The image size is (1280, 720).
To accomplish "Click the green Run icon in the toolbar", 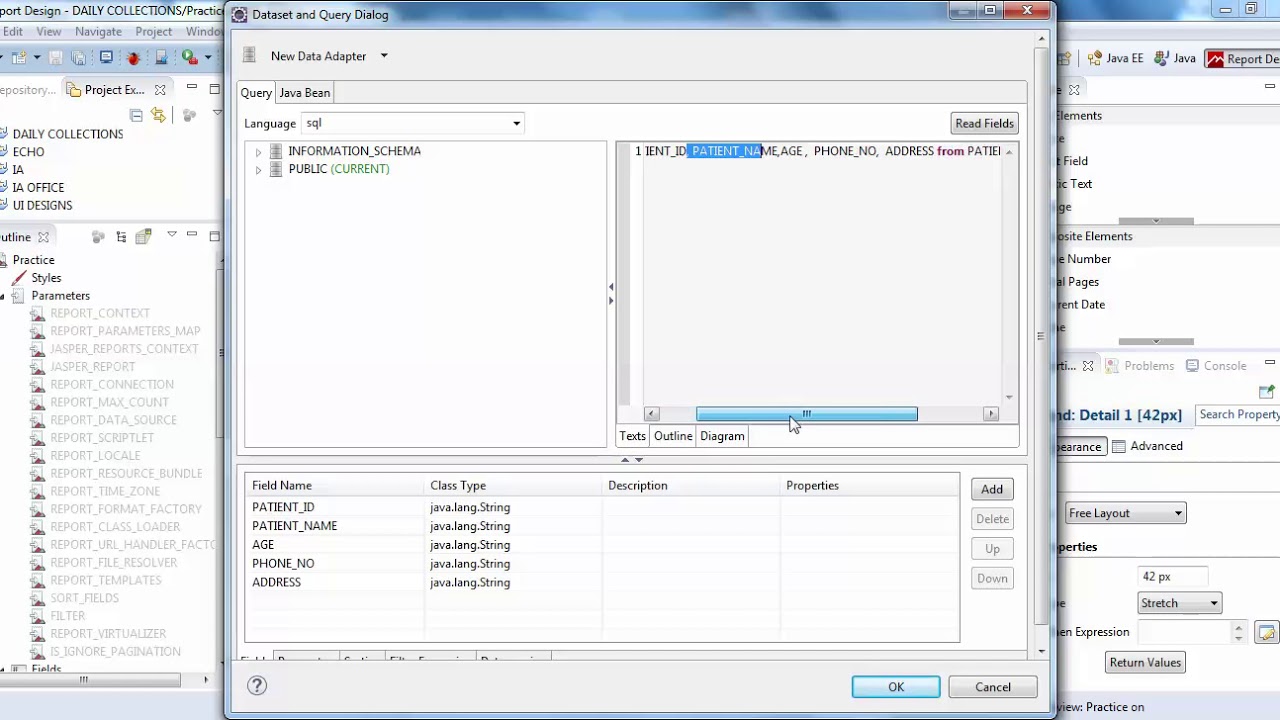I will pyautogui.click(x=189, y=57).
